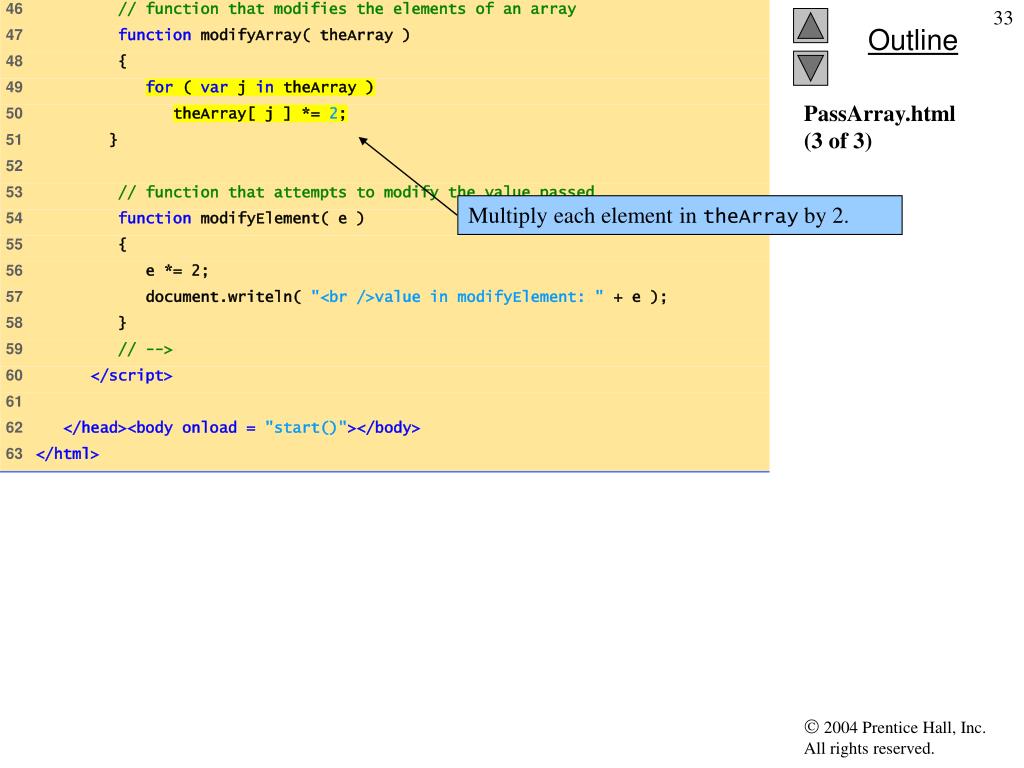
Task: Click line number 61
Action: pyautogui.click(x=14, y=402)
